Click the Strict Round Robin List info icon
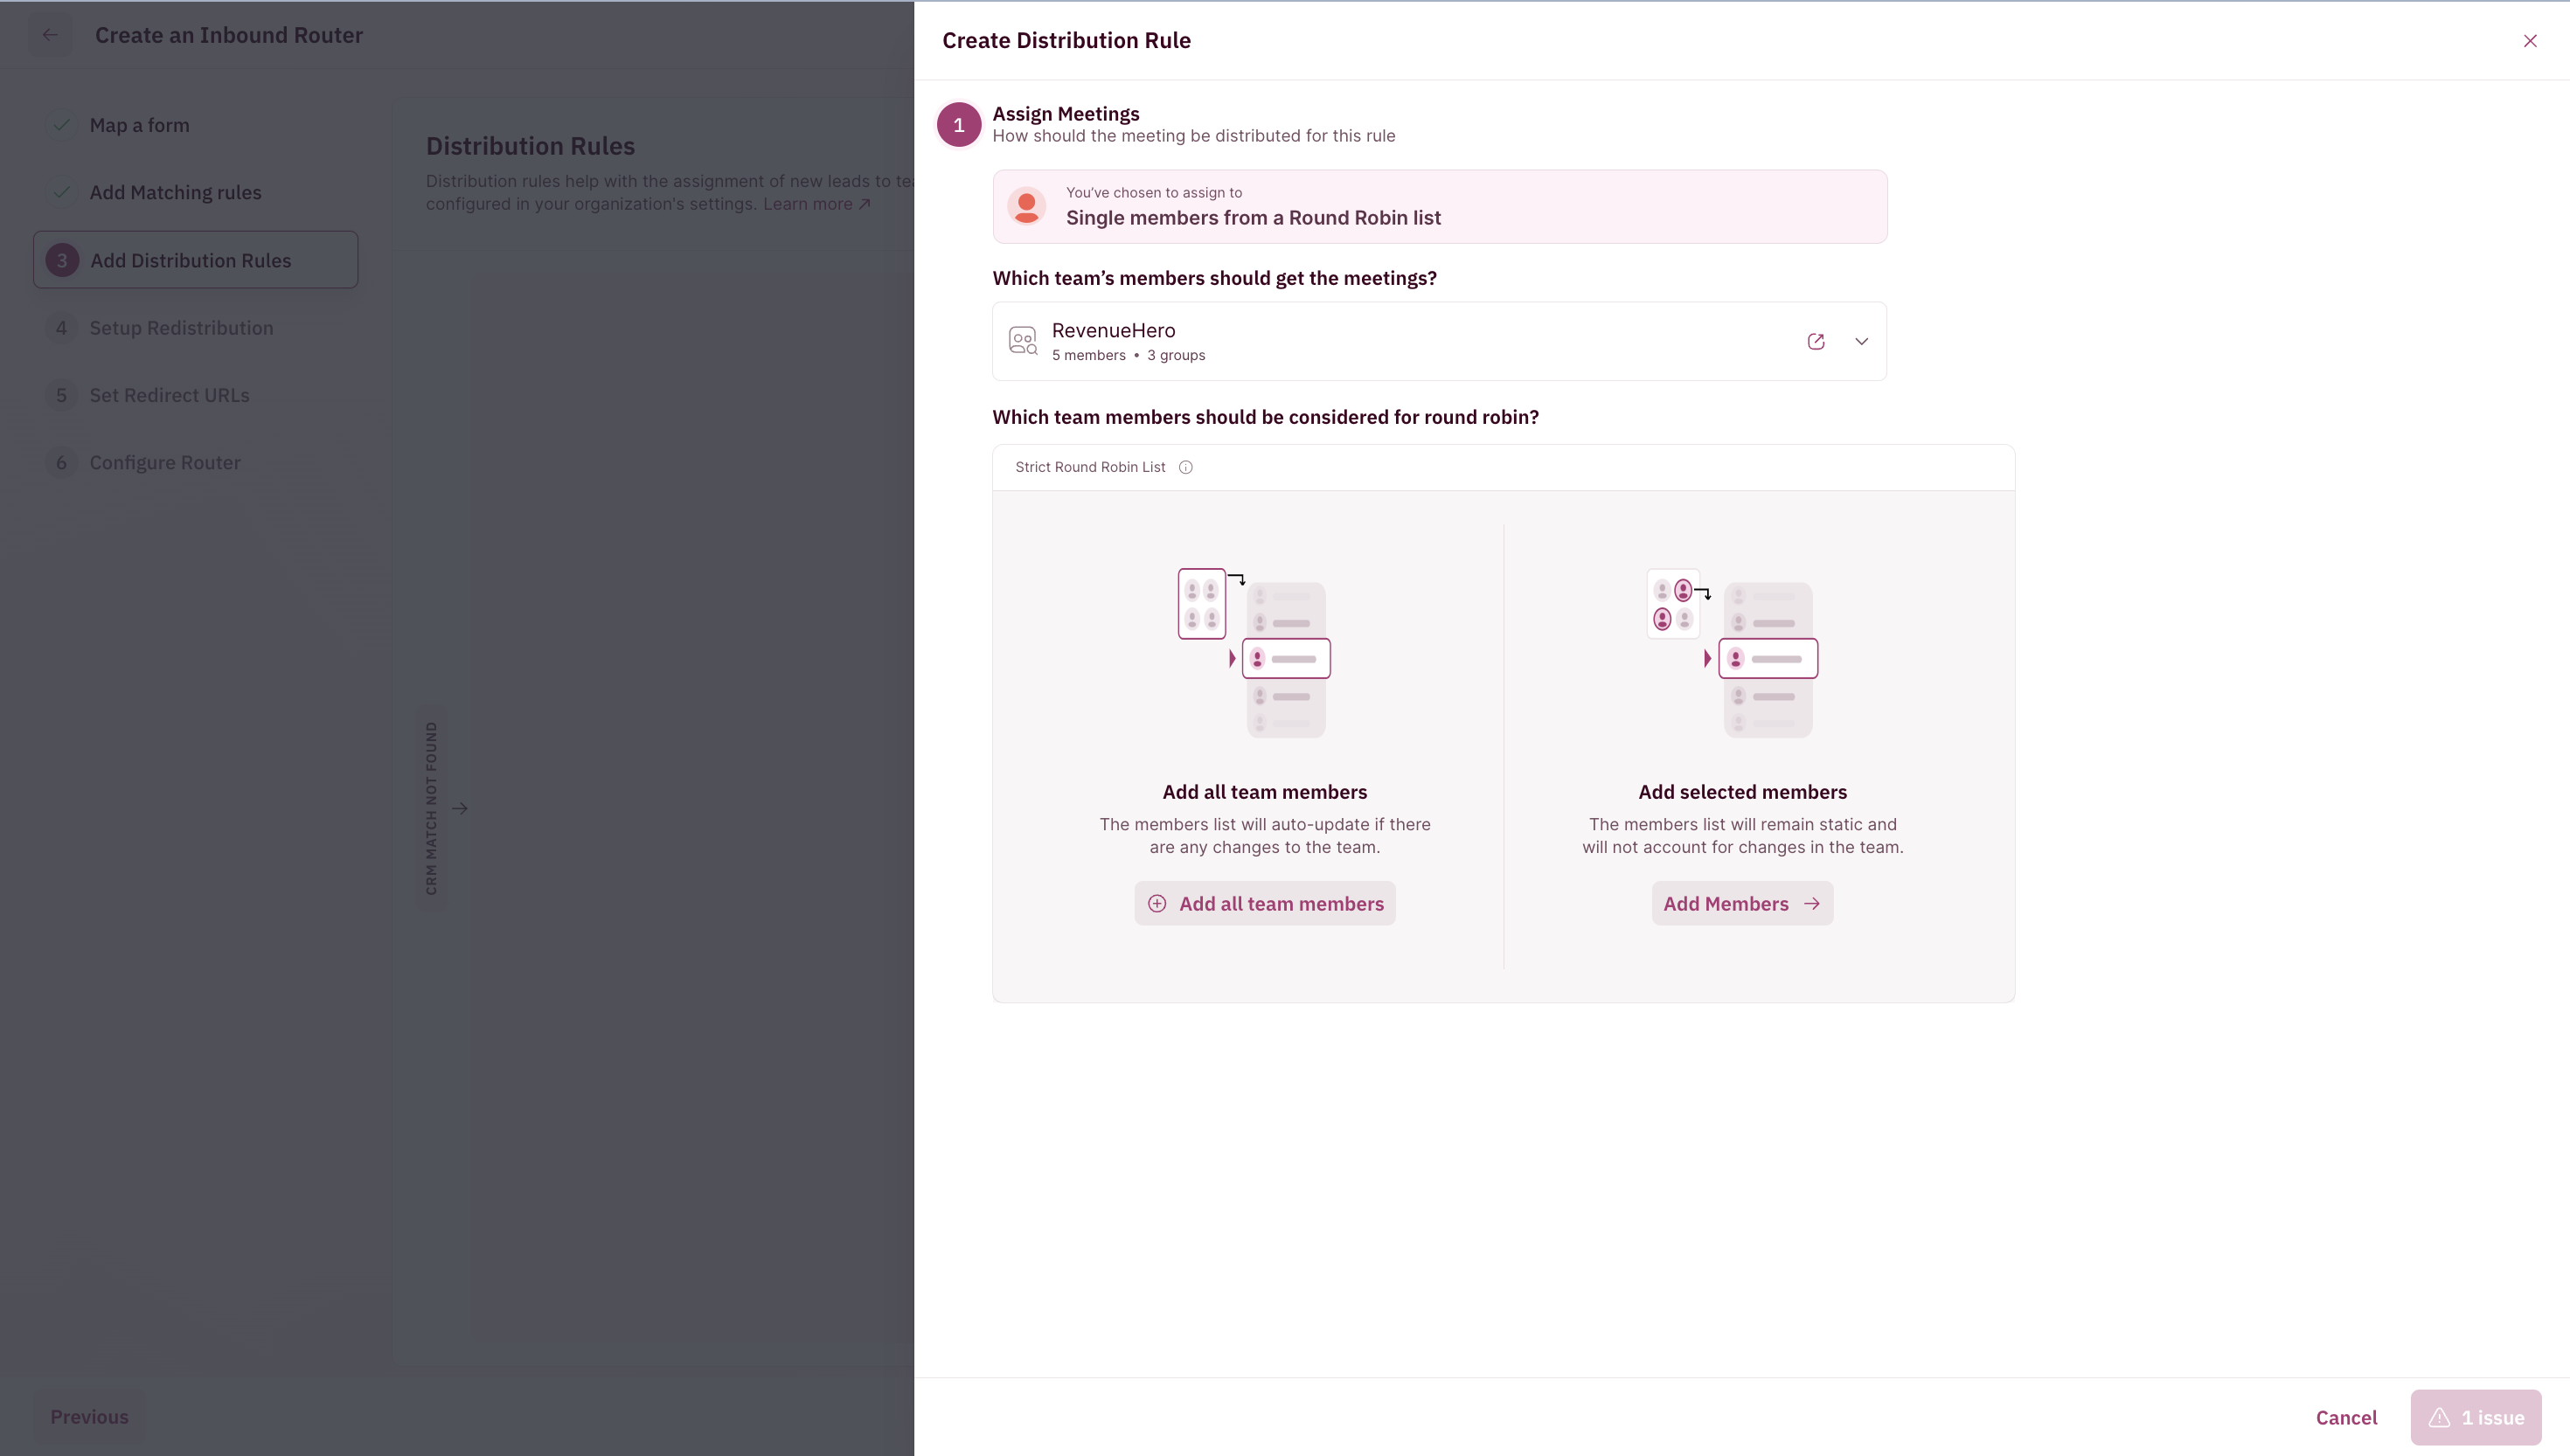2570x1456 pixels. pyautogui.click(x=1186, y=467)
